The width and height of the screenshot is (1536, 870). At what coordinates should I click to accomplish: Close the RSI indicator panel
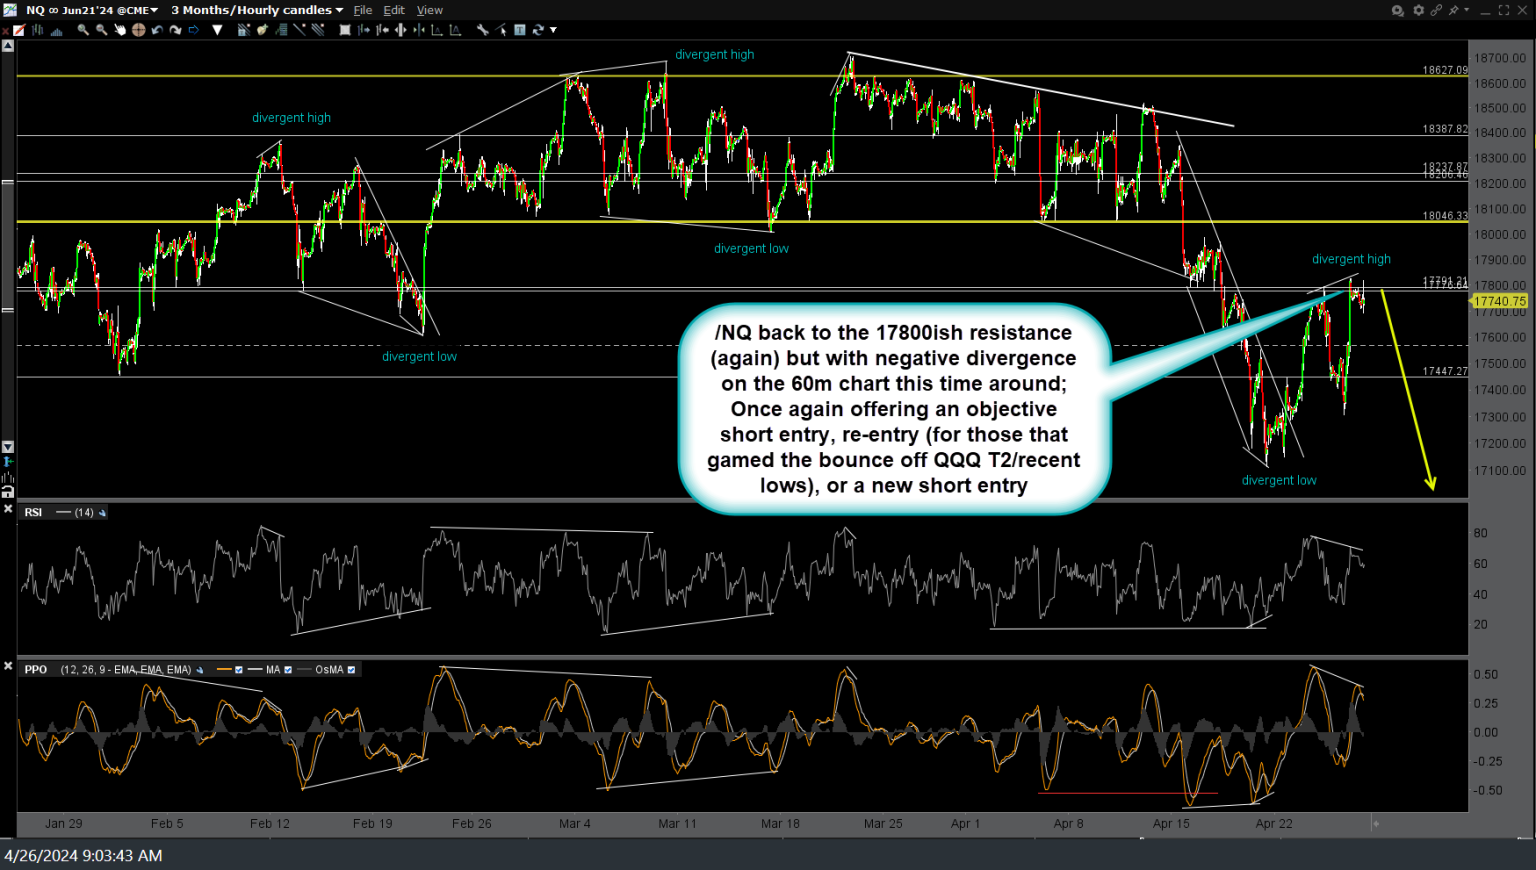point(8,509)
